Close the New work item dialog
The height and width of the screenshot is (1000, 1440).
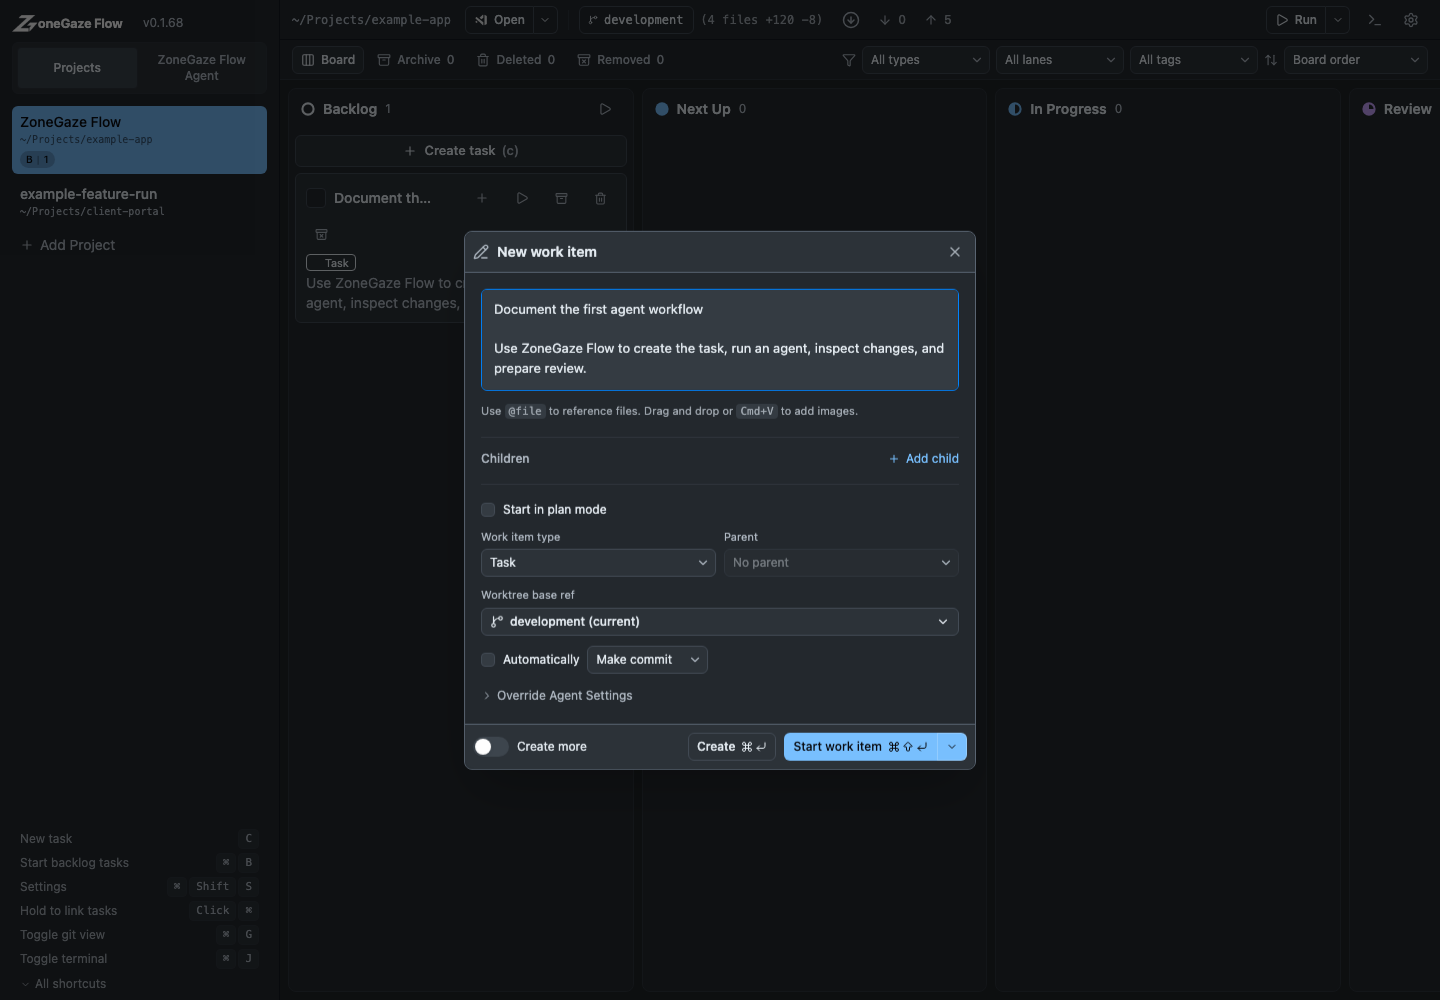955,252
